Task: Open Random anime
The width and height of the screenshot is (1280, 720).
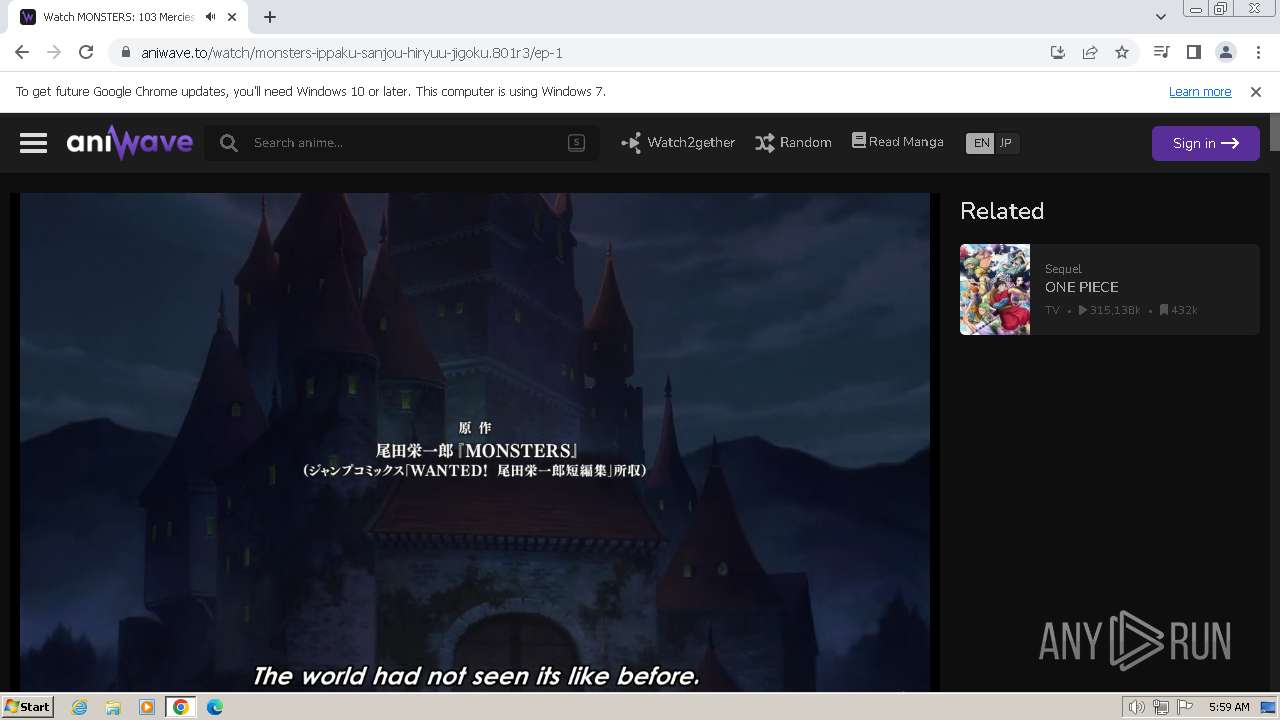Action: [x=793, y=143]
